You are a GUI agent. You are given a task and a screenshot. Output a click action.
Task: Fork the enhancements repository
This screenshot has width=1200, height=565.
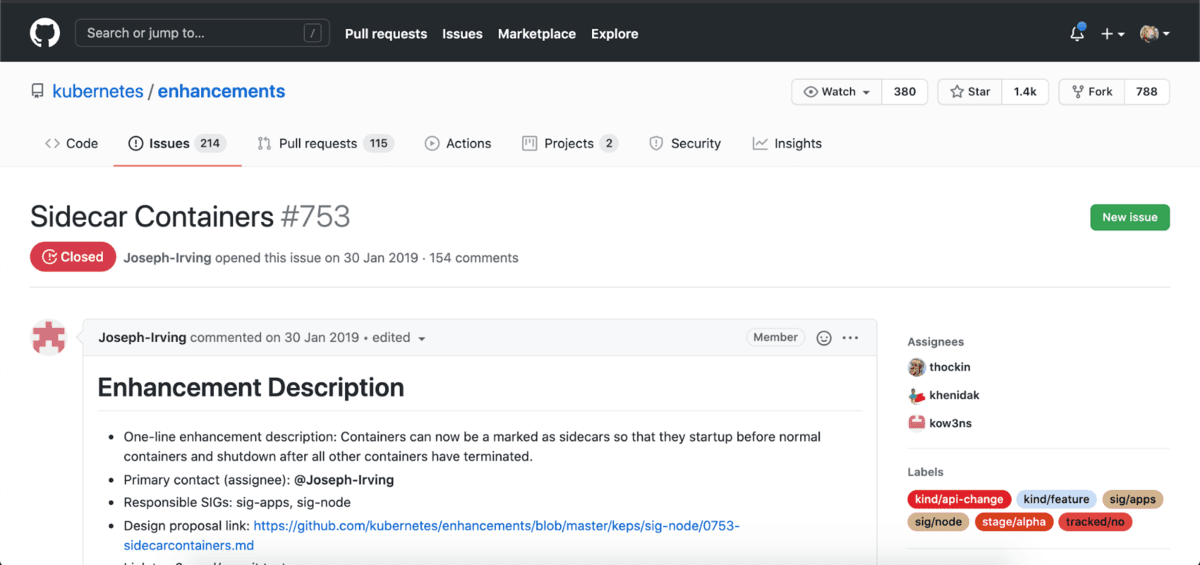click(1092, 91)
